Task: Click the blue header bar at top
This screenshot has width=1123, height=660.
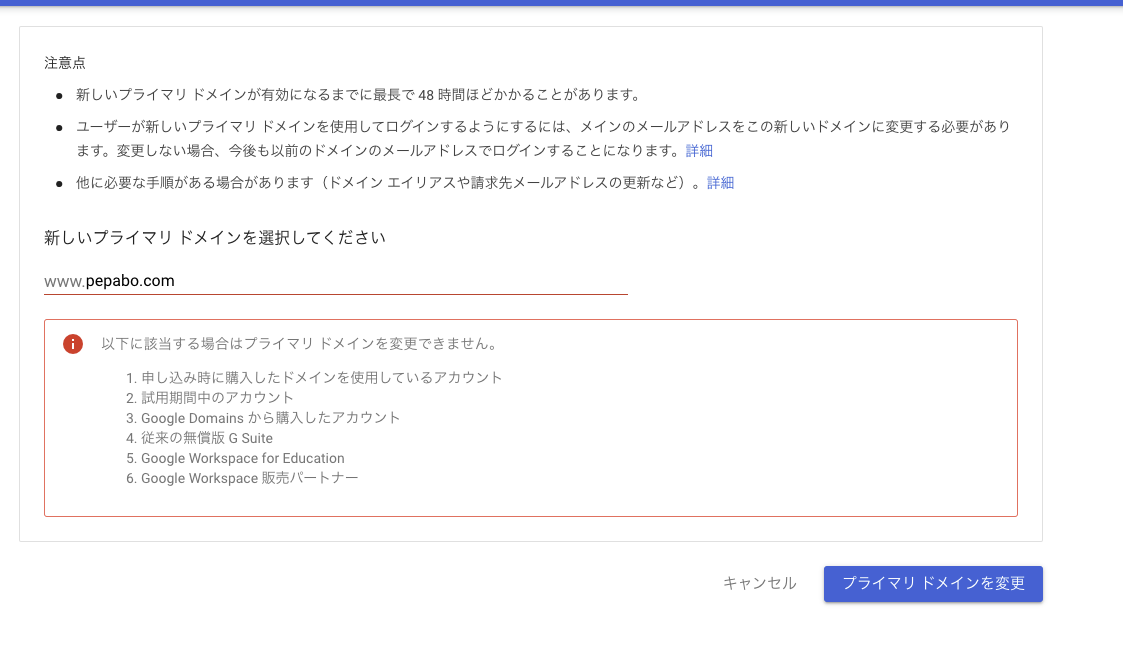Action: point(561,4)
